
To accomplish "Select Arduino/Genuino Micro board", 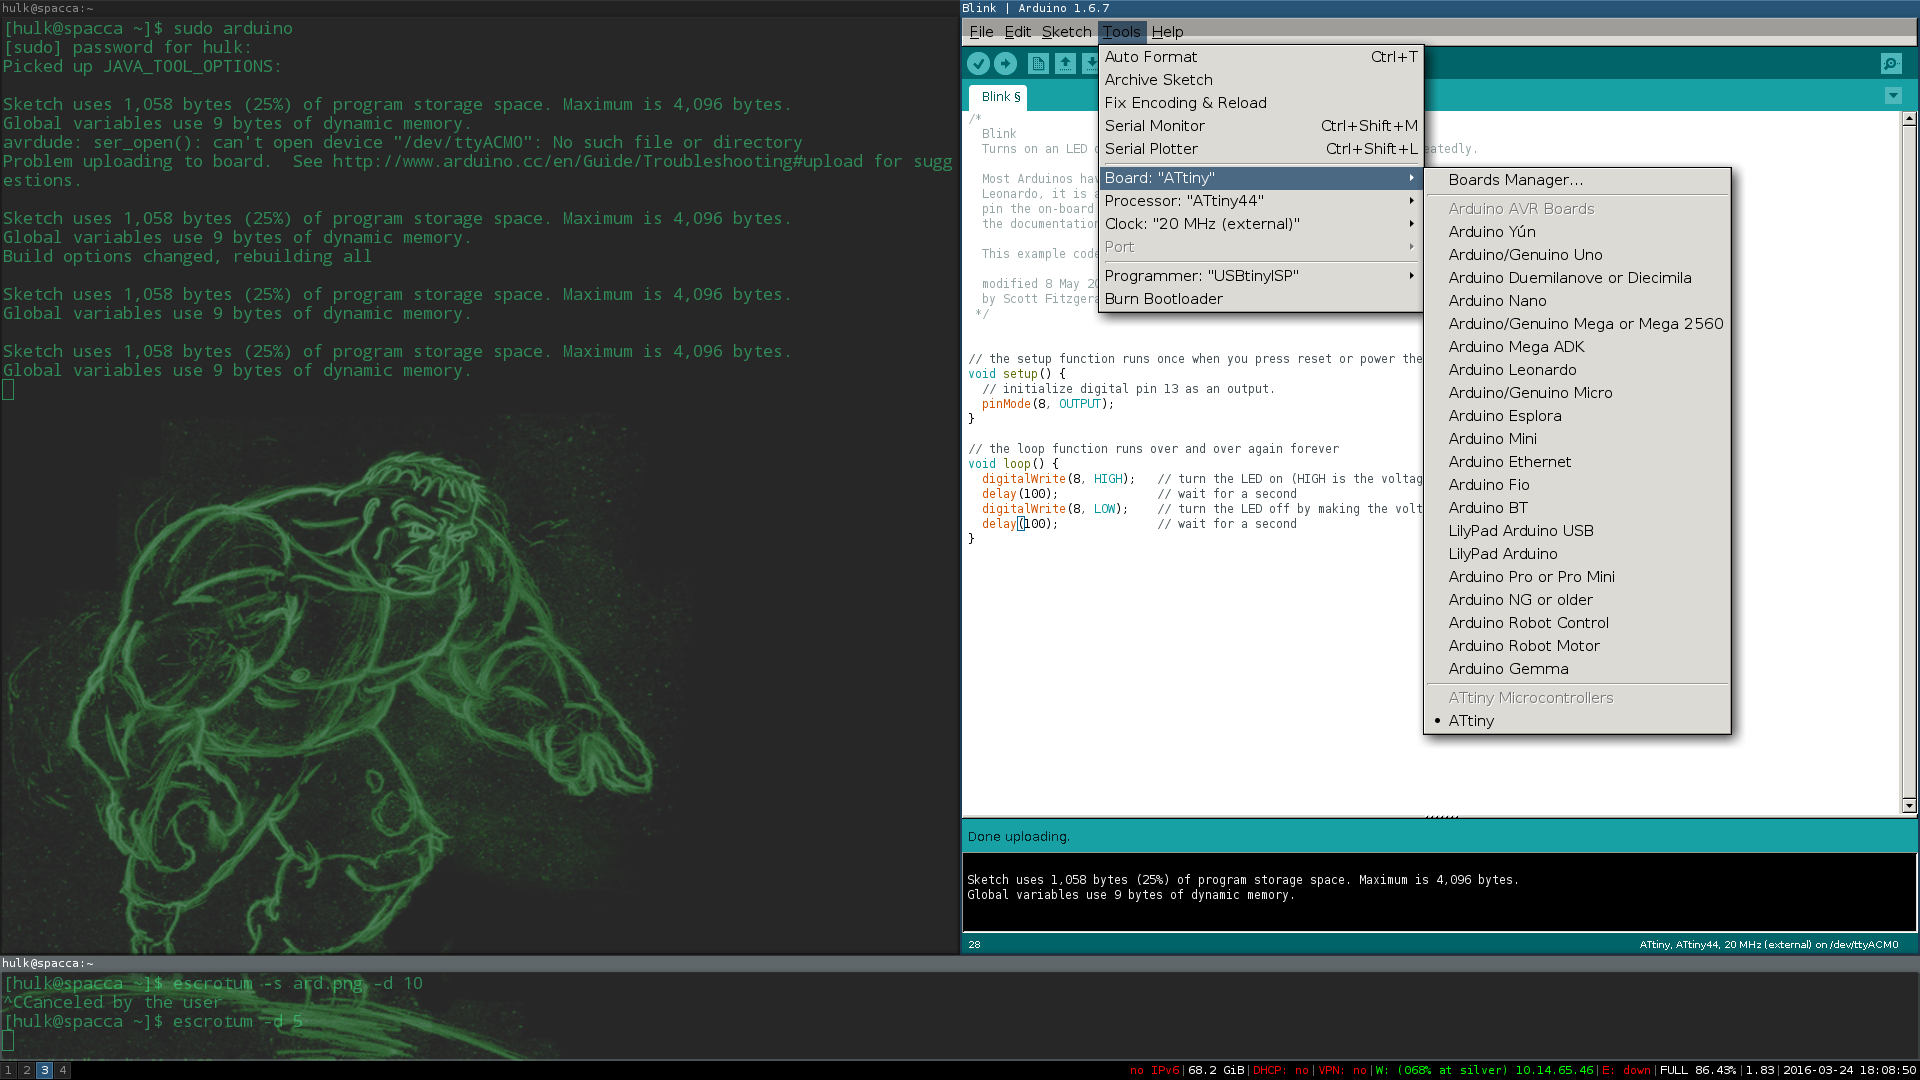I will [x=1577, y=393].
